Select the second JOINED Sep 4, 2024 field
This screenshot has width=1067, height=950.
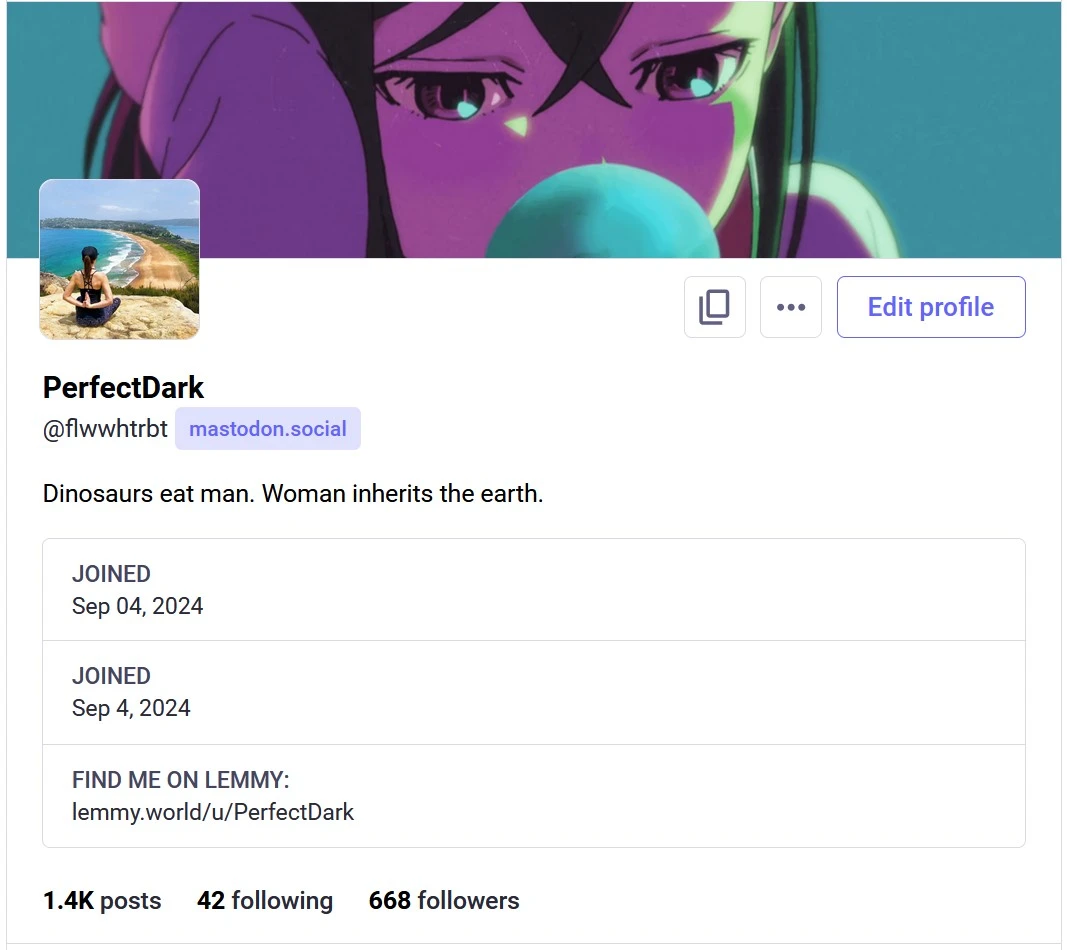click(534, 692)
